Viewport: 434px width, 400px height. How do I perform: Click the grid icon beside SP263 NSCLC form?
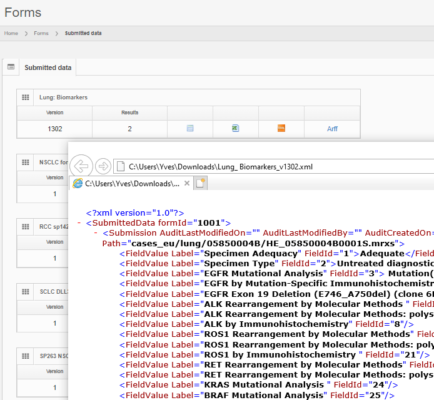(x=25, y=356)
